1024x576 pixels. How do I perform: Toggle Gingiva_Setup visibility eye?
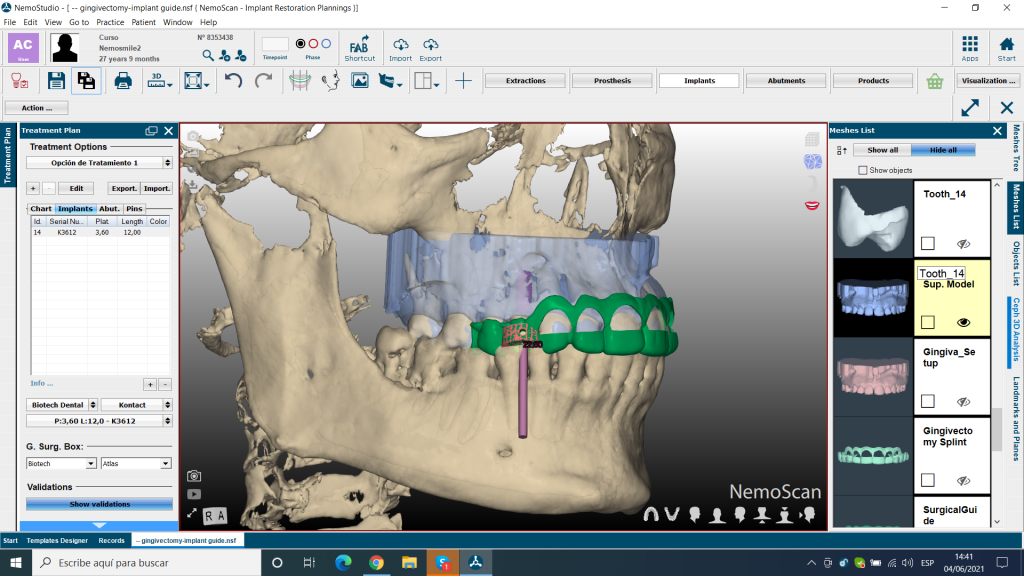[x=963, y=402]
